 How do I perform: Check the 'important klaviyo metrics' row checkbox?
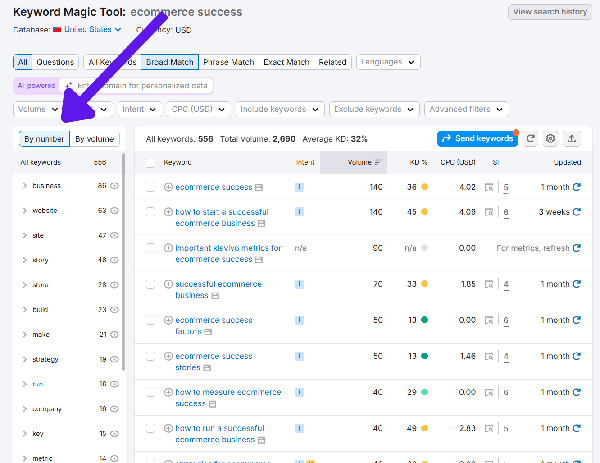150,248
